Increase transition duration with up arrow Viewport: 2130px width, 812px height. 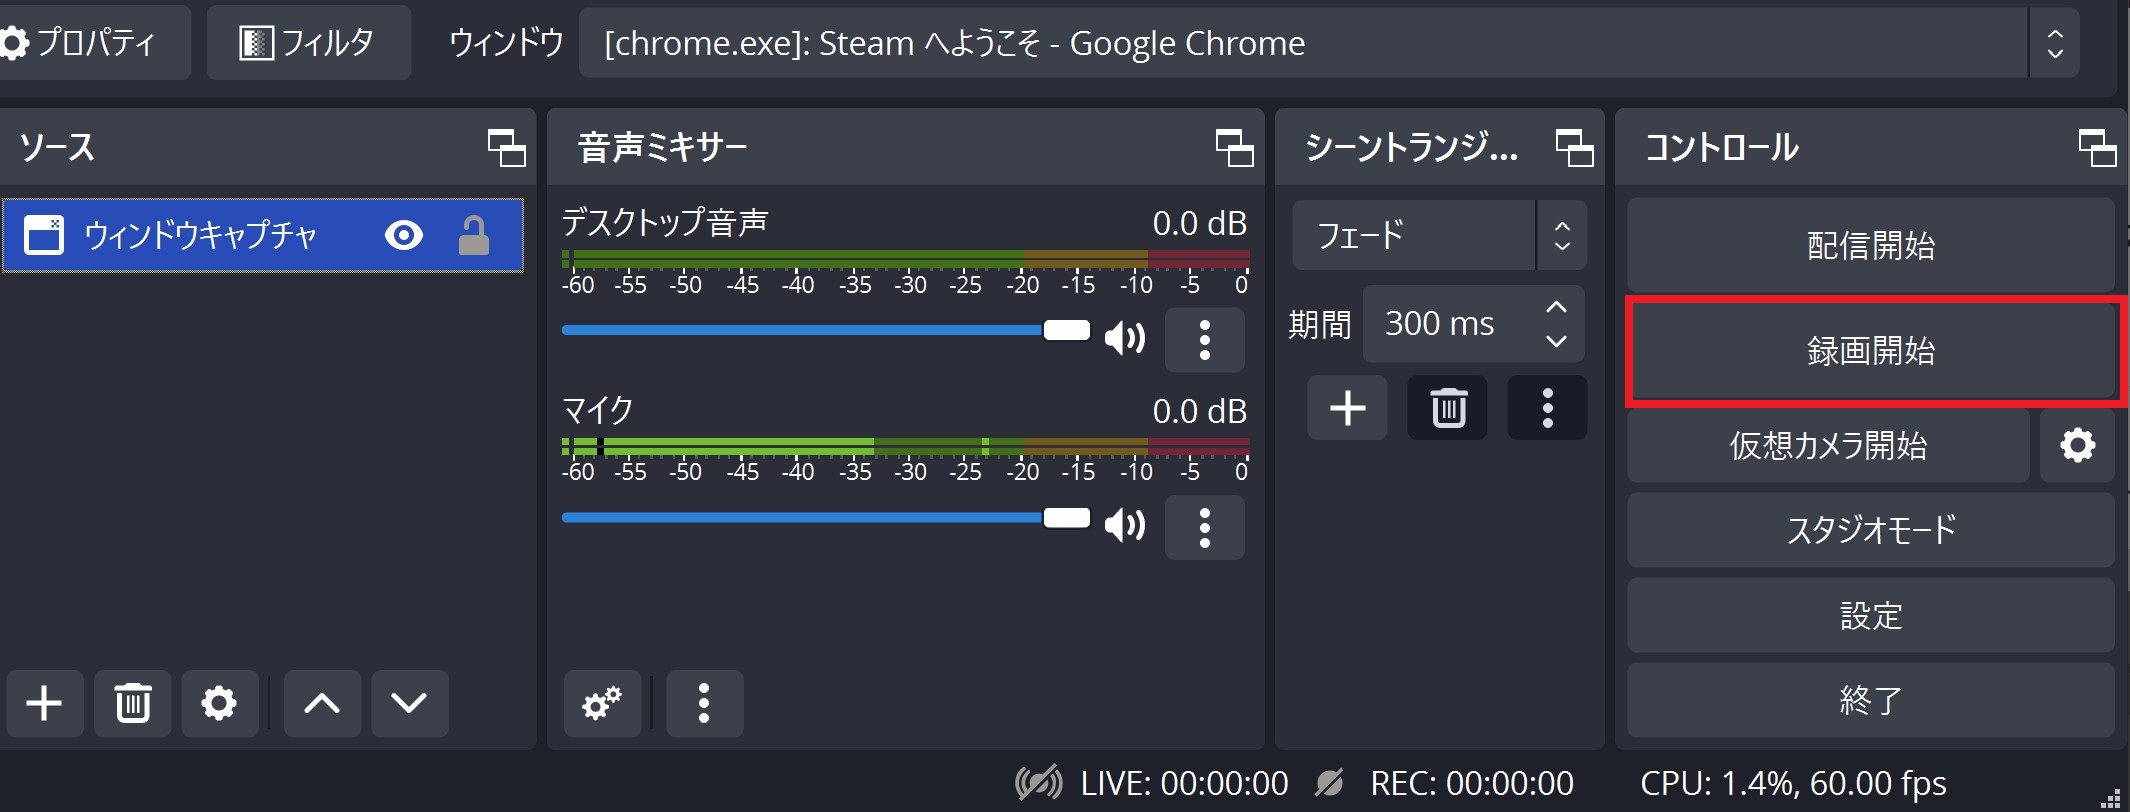pos(1556,307)
